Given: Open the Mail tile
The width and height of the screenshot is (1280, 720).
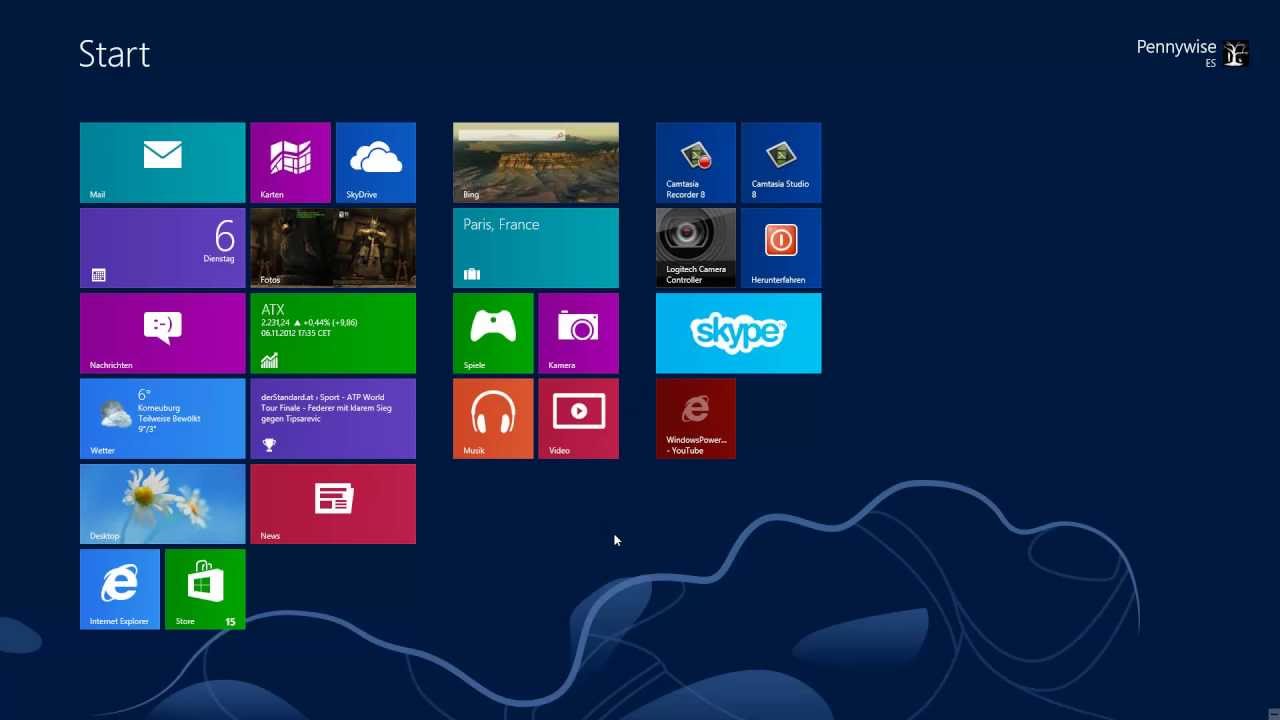Looking at the screenshot, I should point(162,163).
